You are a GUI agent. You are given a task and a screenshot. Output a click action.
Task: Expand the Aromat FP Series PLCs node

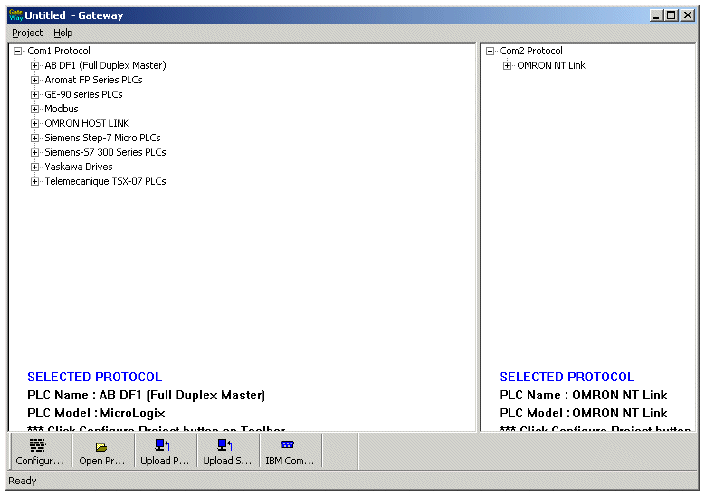35,80
